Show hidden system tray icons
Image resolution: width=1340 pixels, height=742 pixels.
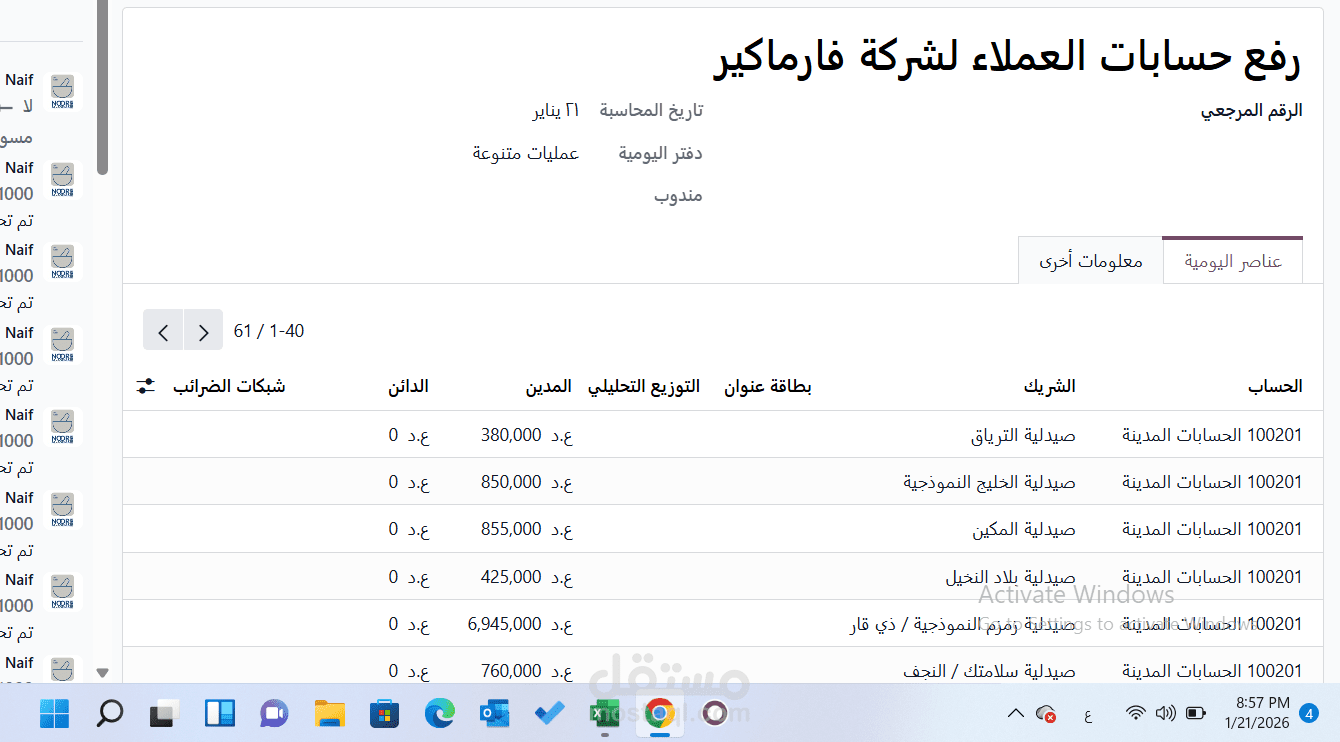click(1015, 714)
